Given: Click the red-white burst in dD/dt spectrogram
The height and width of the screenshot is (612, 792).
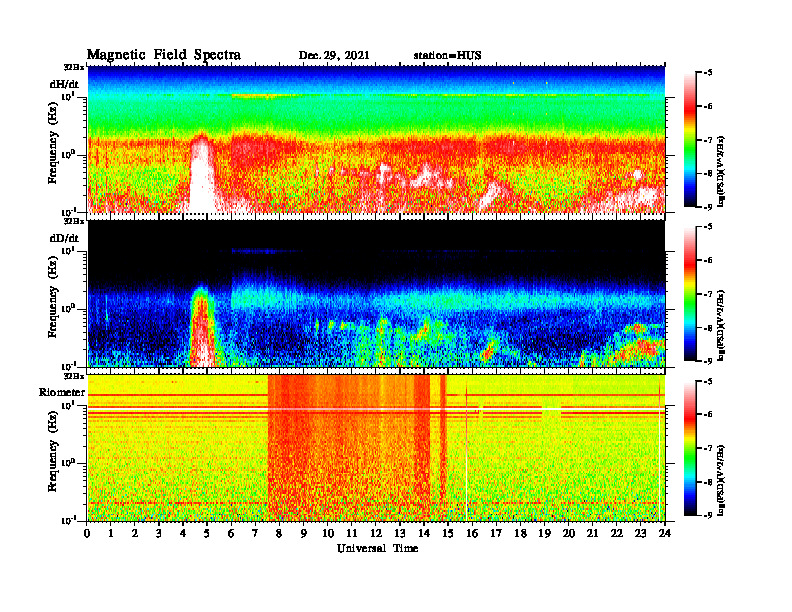Looking at the screenshot, I should click(x=202, y=328).
